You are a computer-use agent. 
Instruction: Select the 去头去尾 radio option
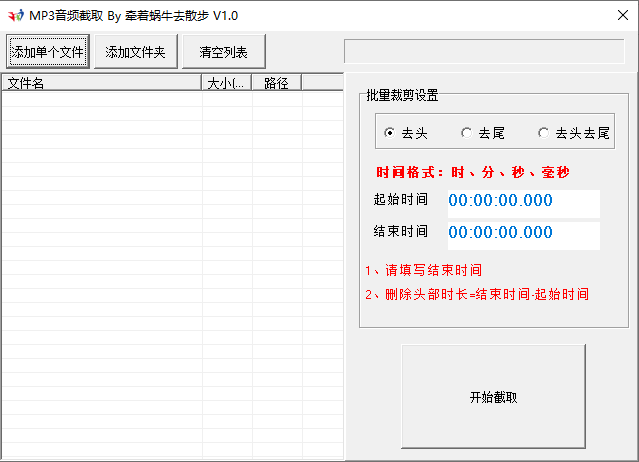574,133
